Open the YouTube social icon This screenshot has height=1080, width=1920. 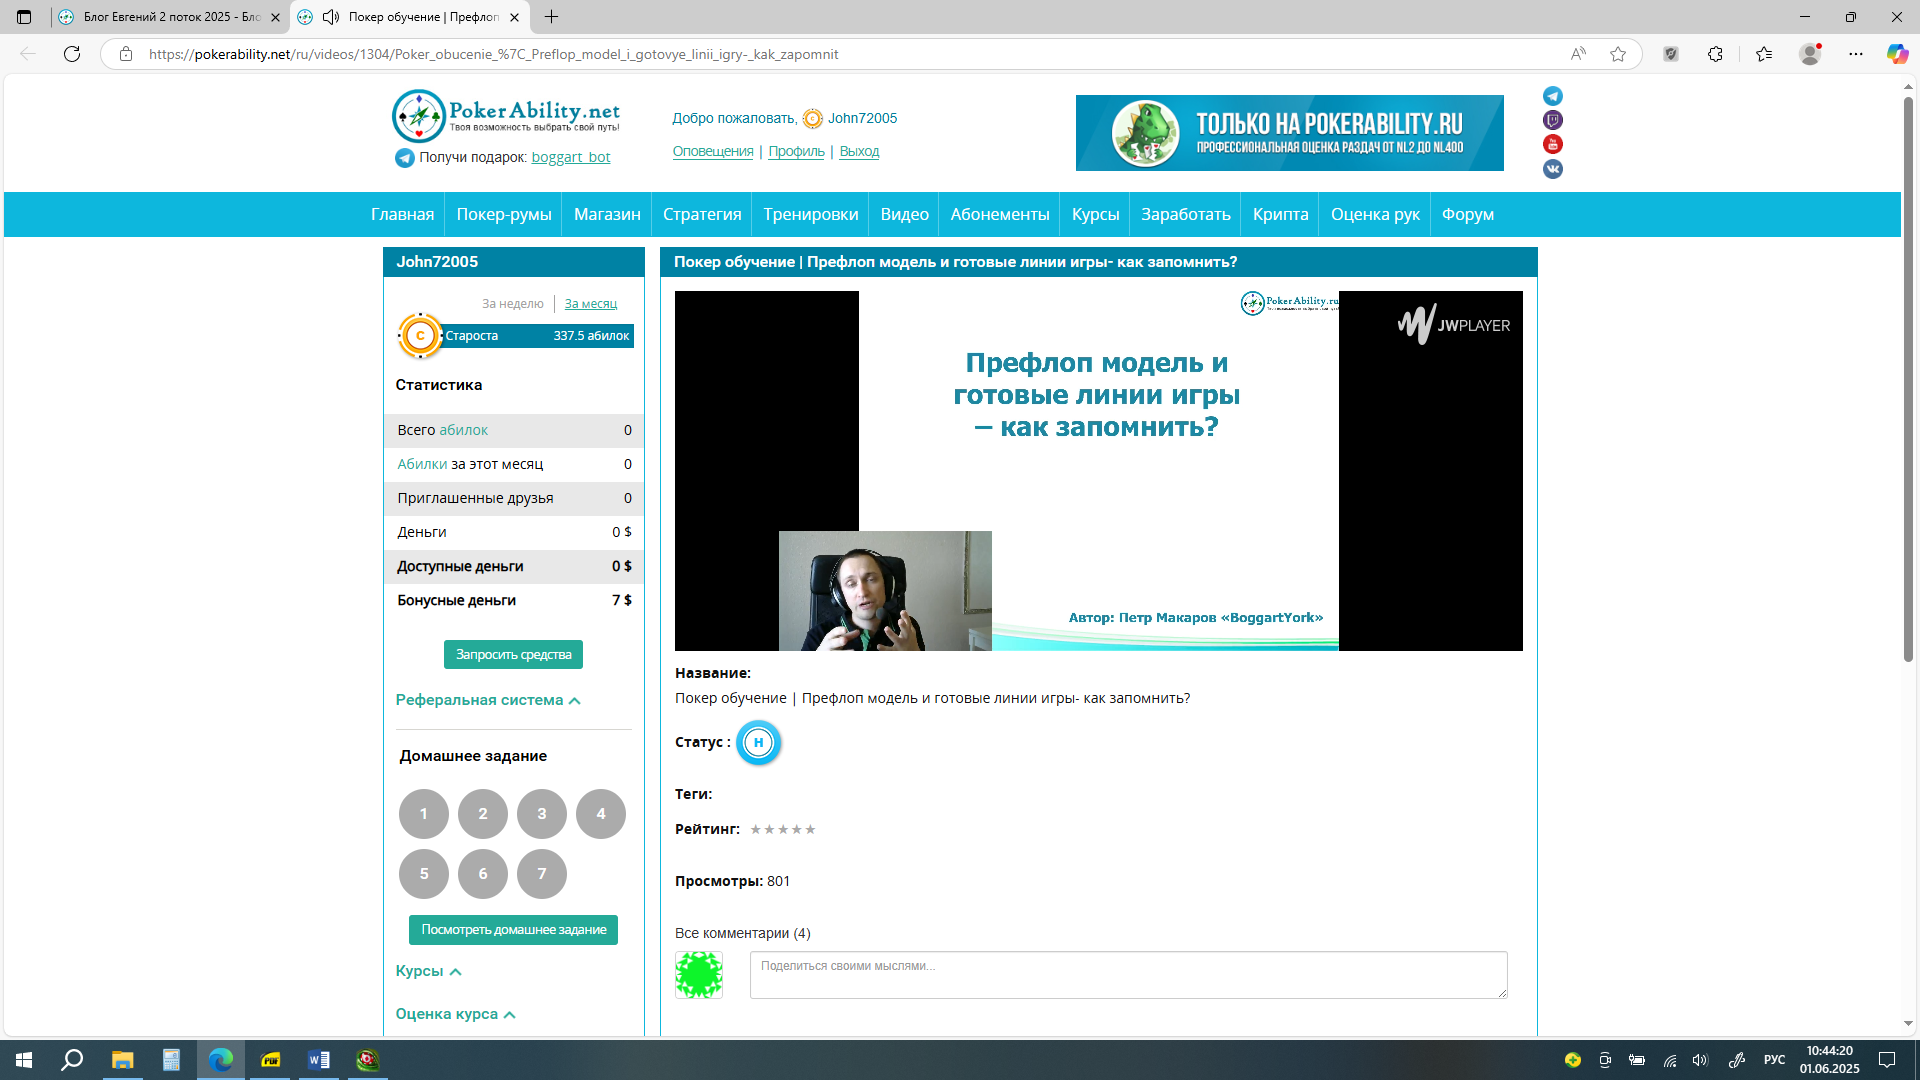(1553, 144)
